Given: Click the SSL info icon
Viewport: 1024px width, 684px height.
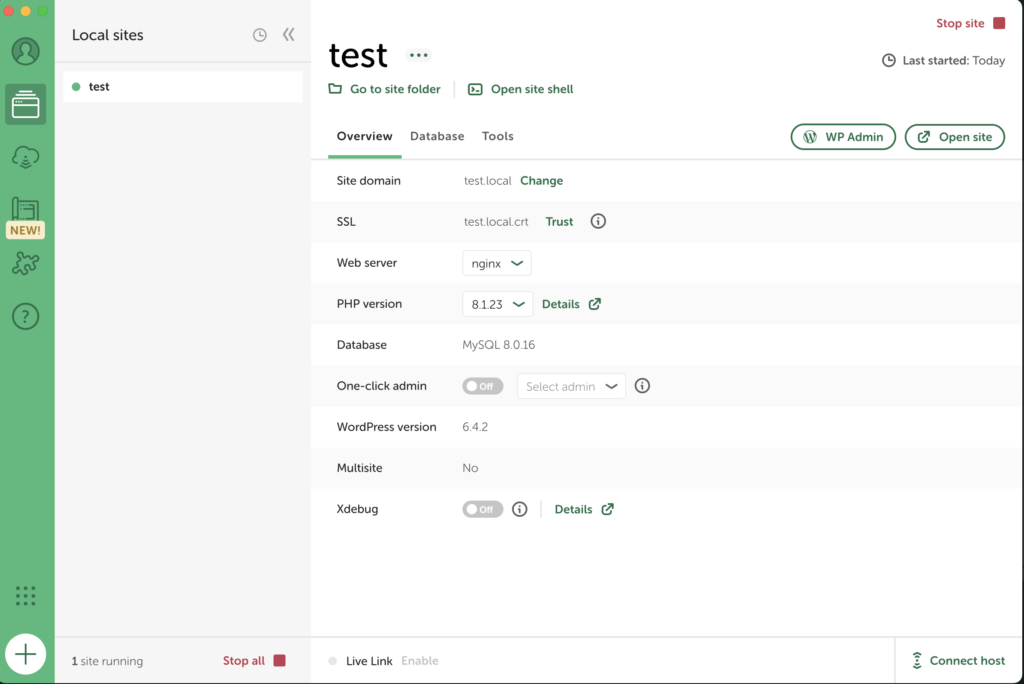Looking at the screenshot, I should click(x=598, y=221).
